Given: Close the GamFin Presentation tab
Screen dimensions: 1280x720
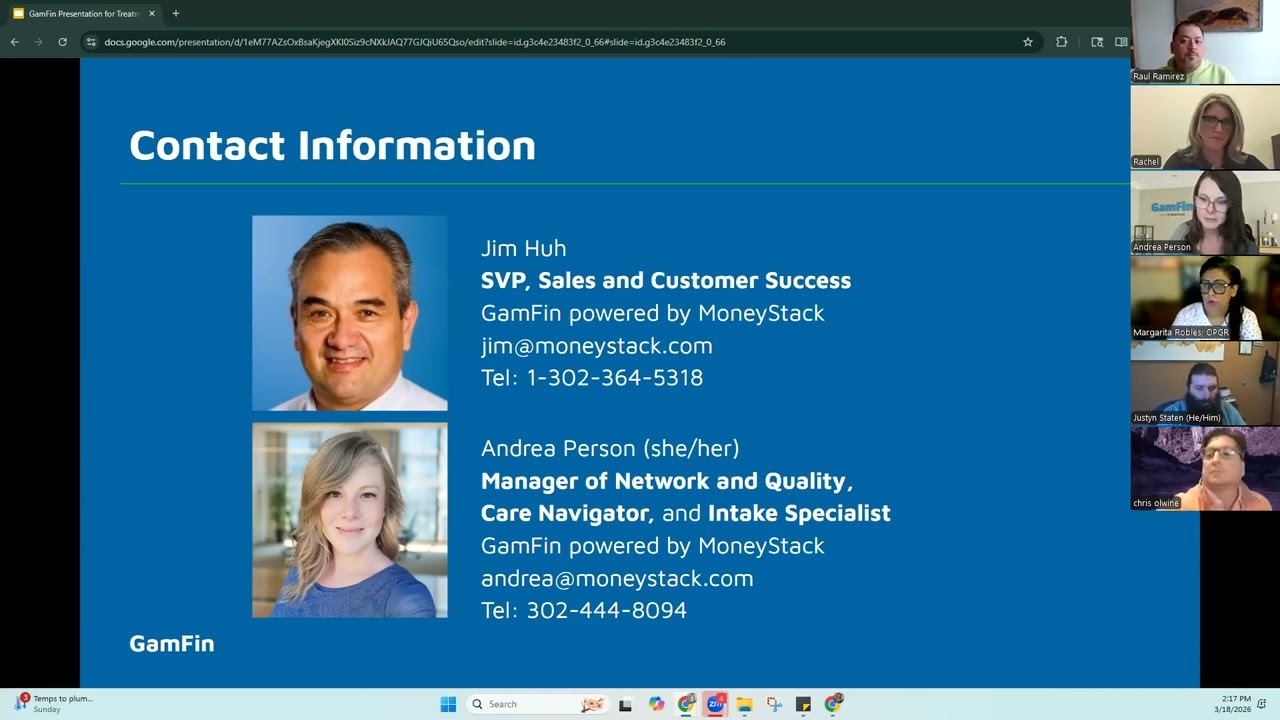Looking at the screenshot, I should (x=152, y=14).
